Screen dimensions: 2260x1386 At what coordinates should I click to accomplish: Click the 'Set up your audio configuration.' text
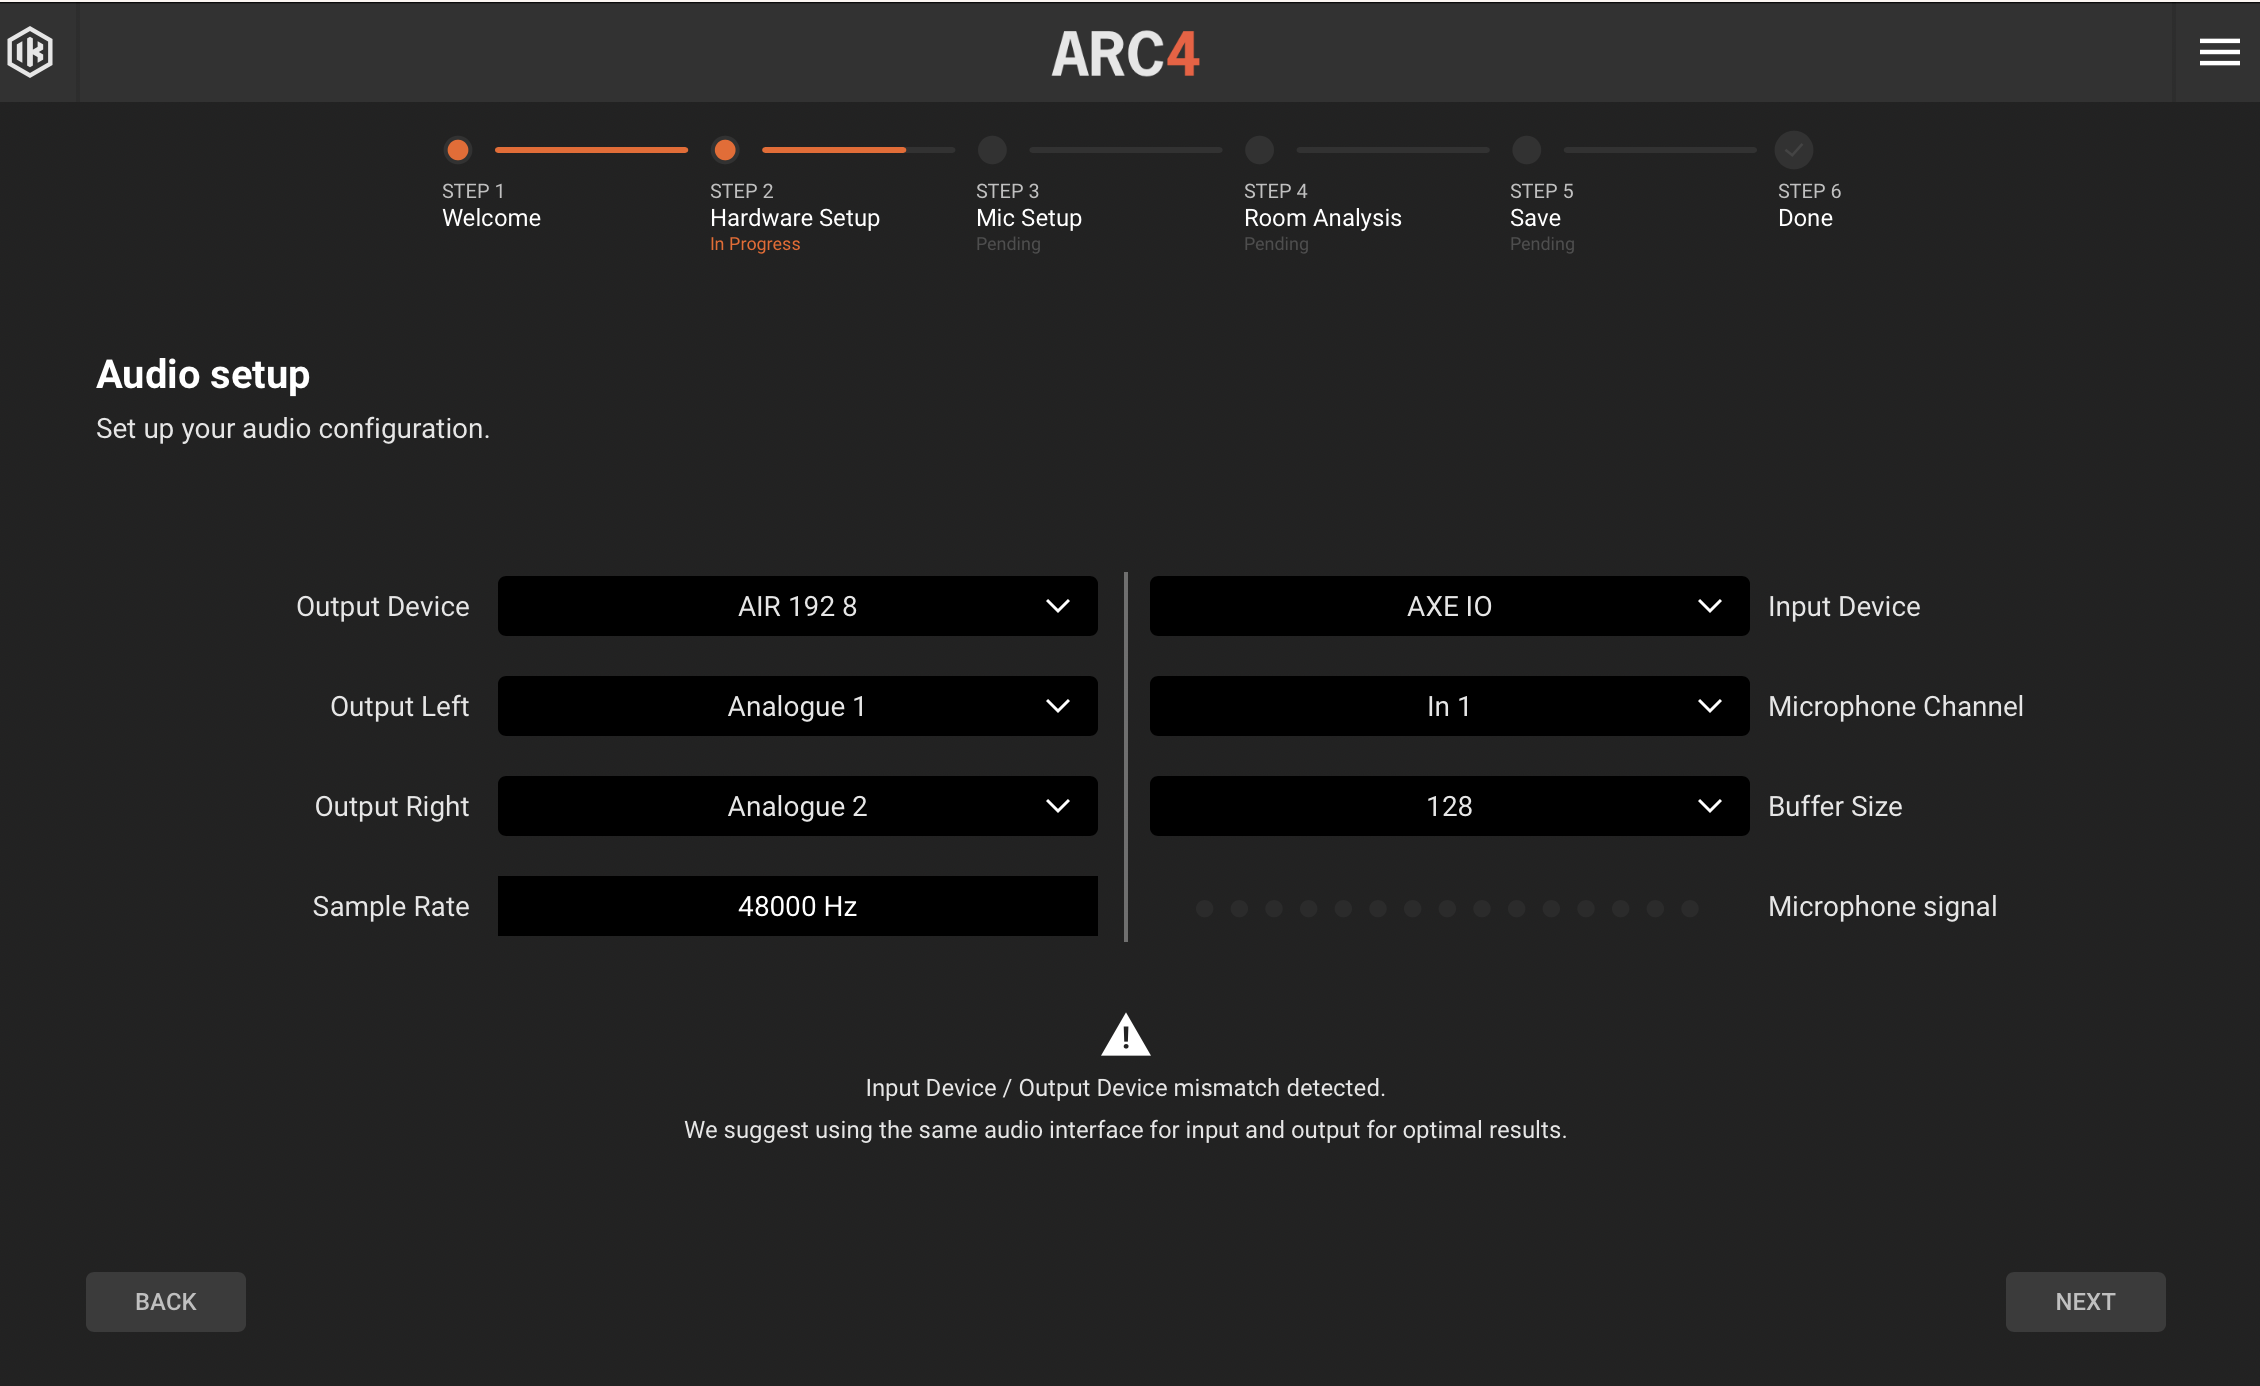293,429
